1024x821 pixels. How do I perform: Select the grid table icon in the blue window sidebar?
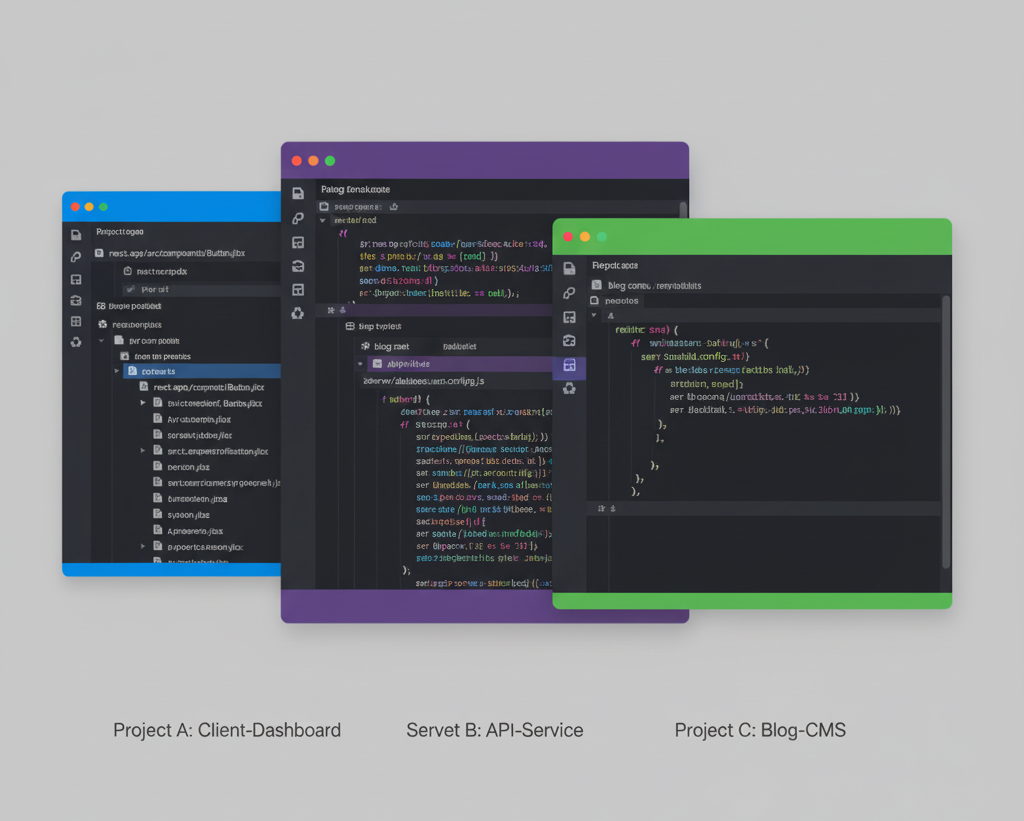76,321
